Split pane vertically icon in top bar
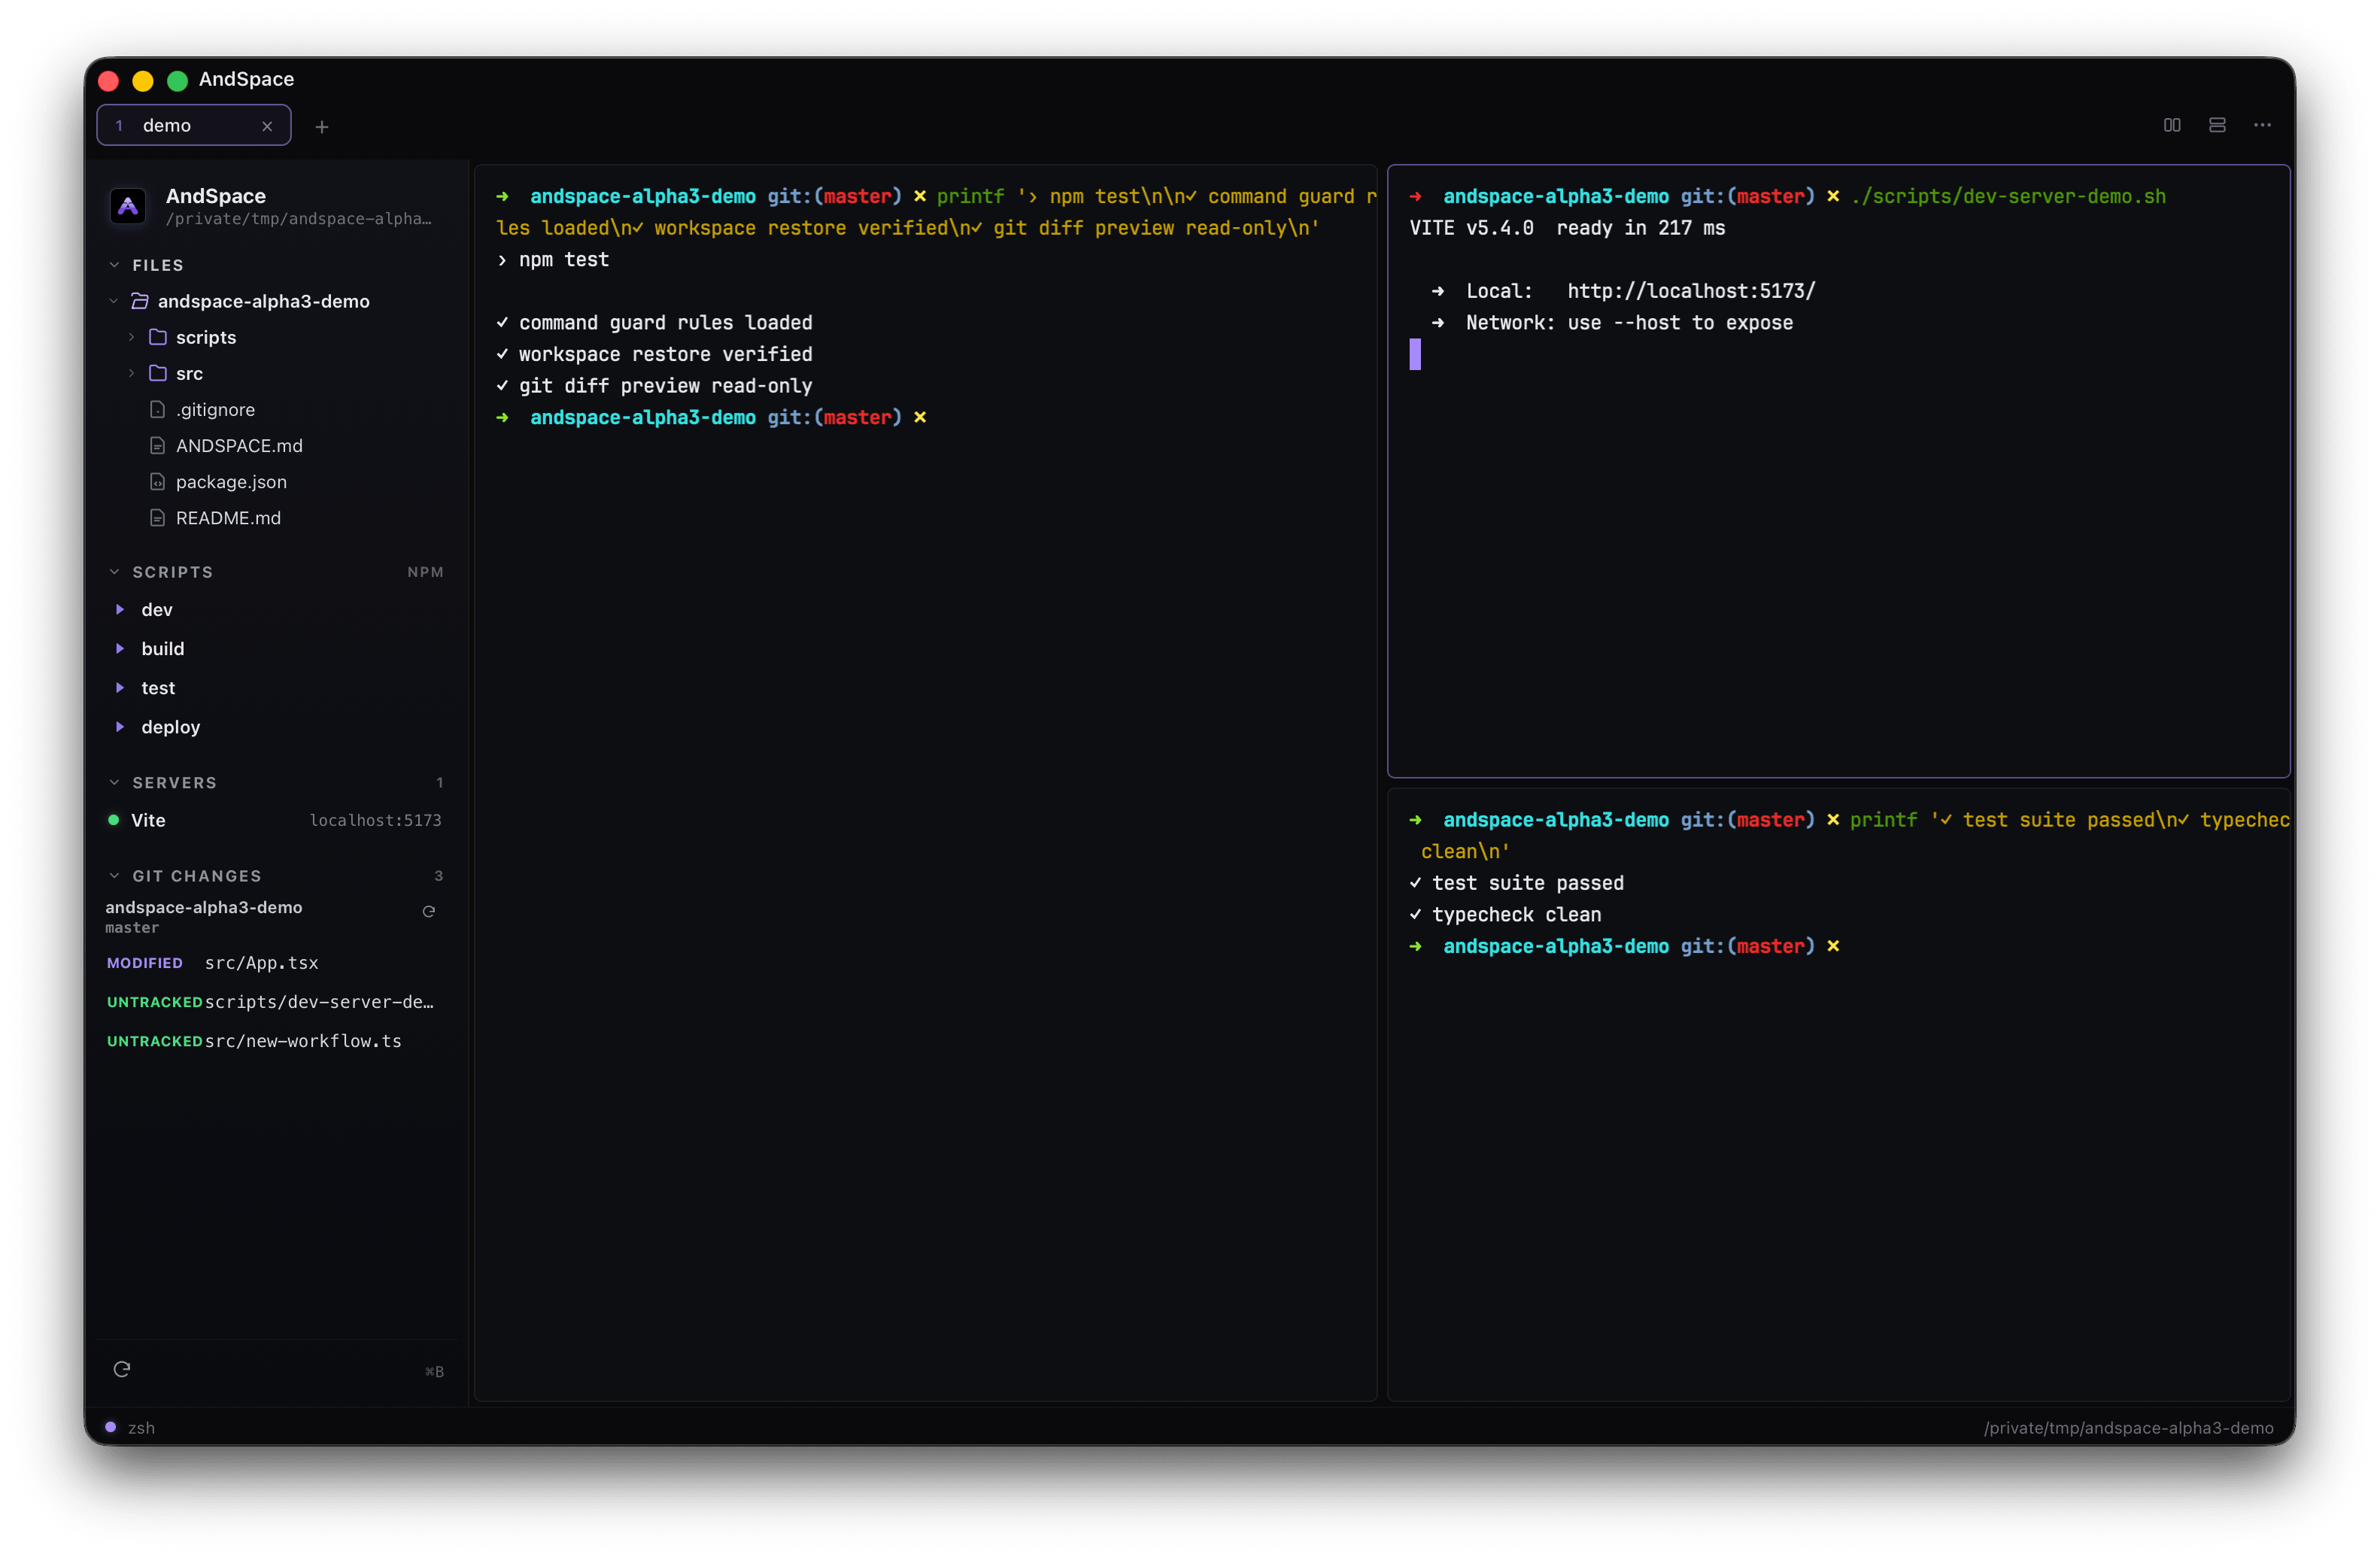 click(x=2172, y=125)
